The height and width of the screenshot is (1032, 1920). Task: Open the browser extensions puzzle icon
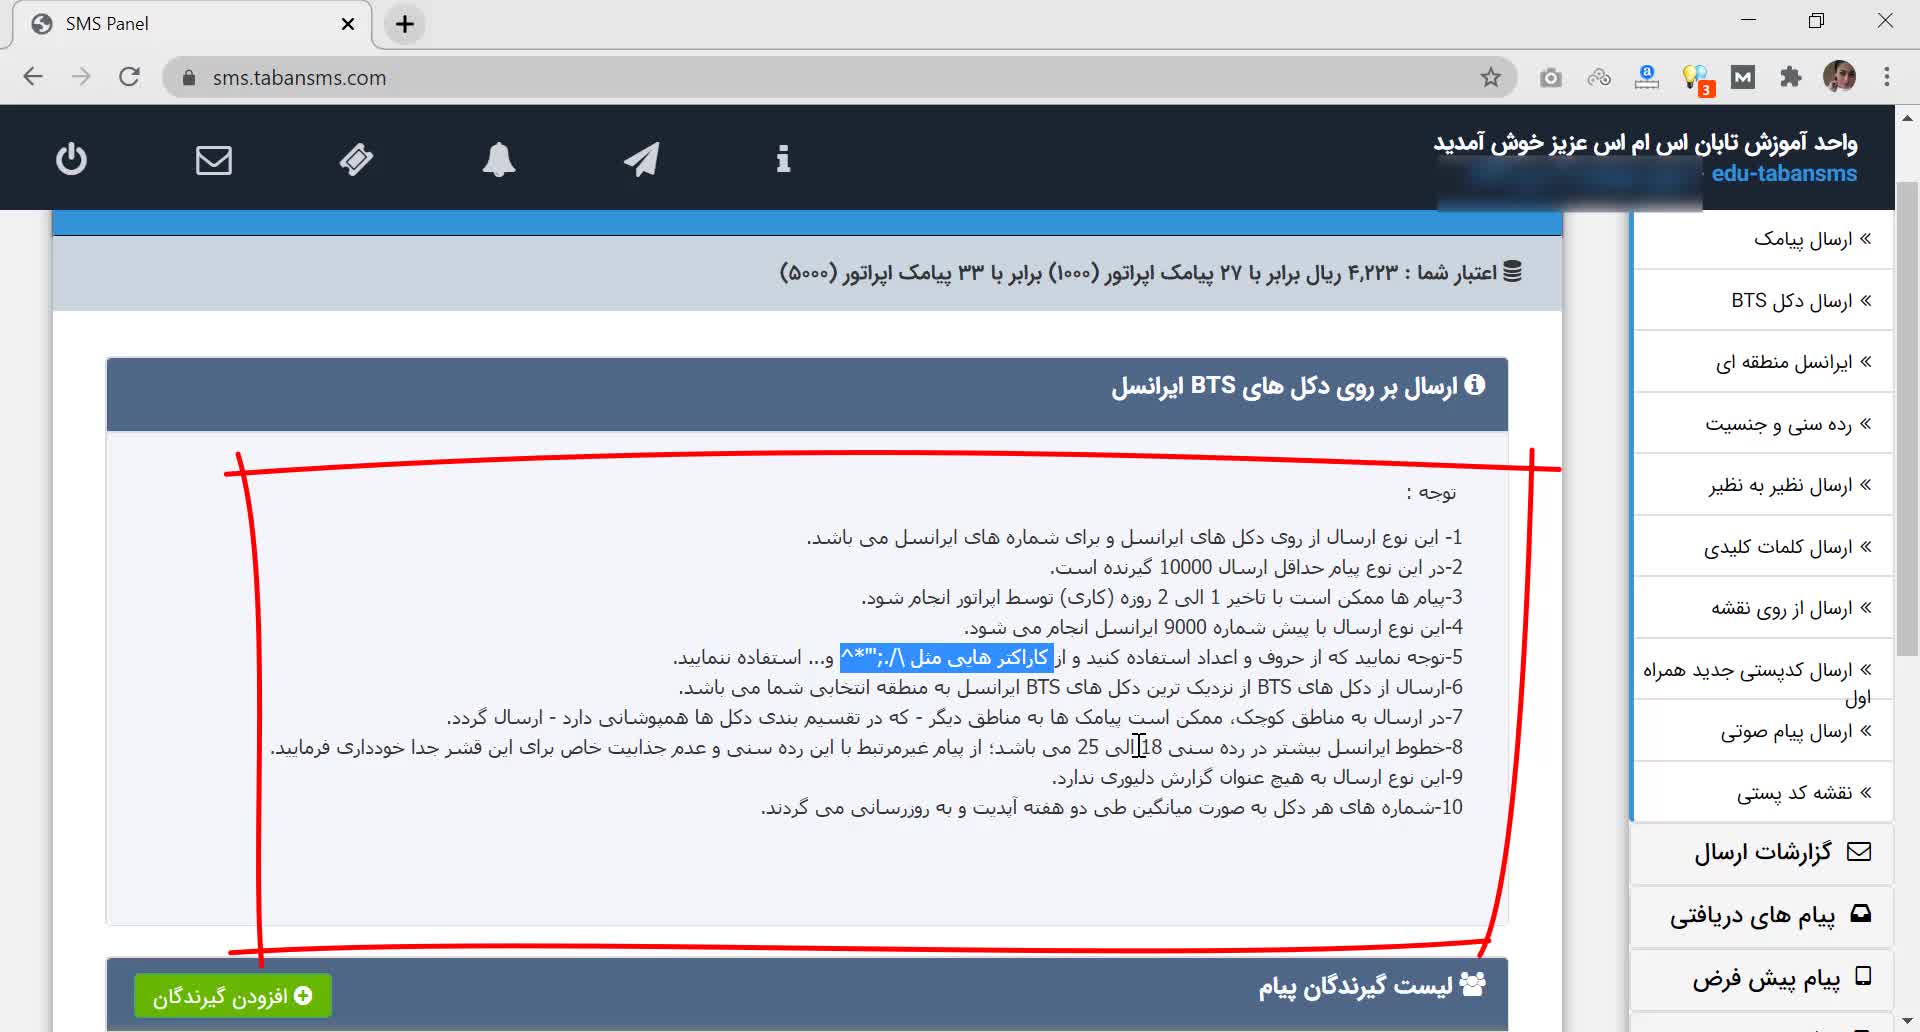[1790, 77]
